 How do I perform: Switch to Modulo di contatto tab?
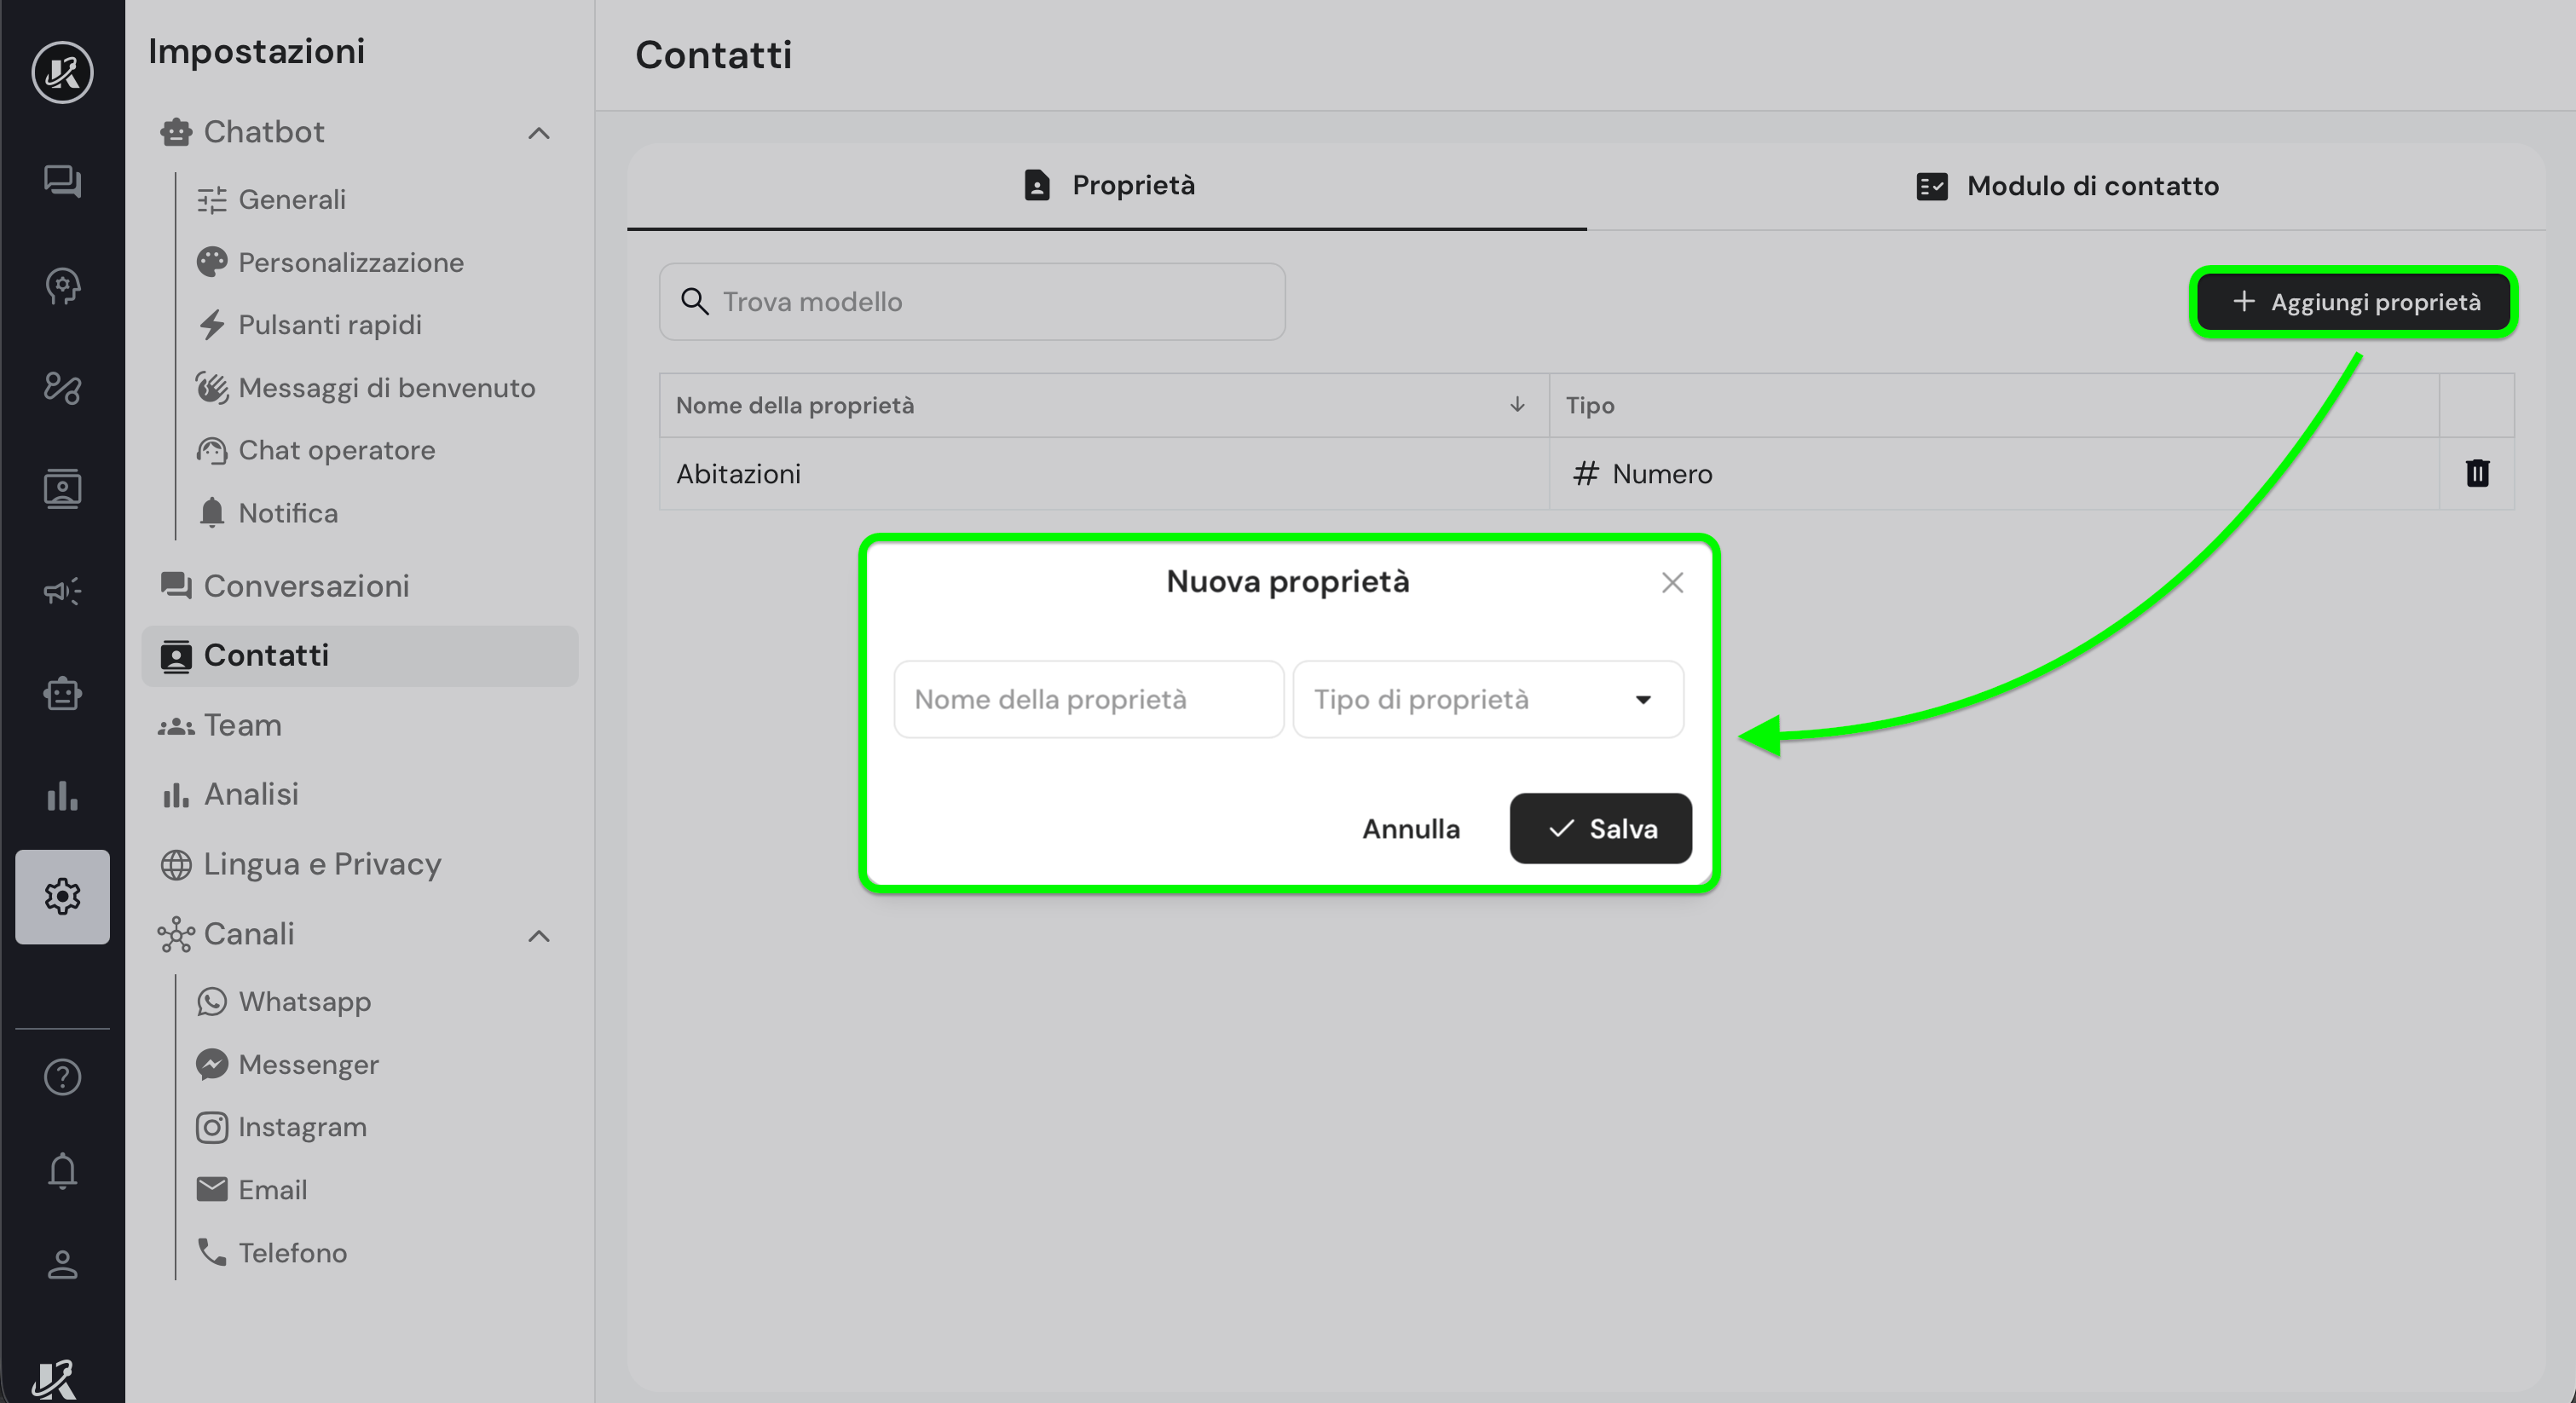[x=2066, y=186]
